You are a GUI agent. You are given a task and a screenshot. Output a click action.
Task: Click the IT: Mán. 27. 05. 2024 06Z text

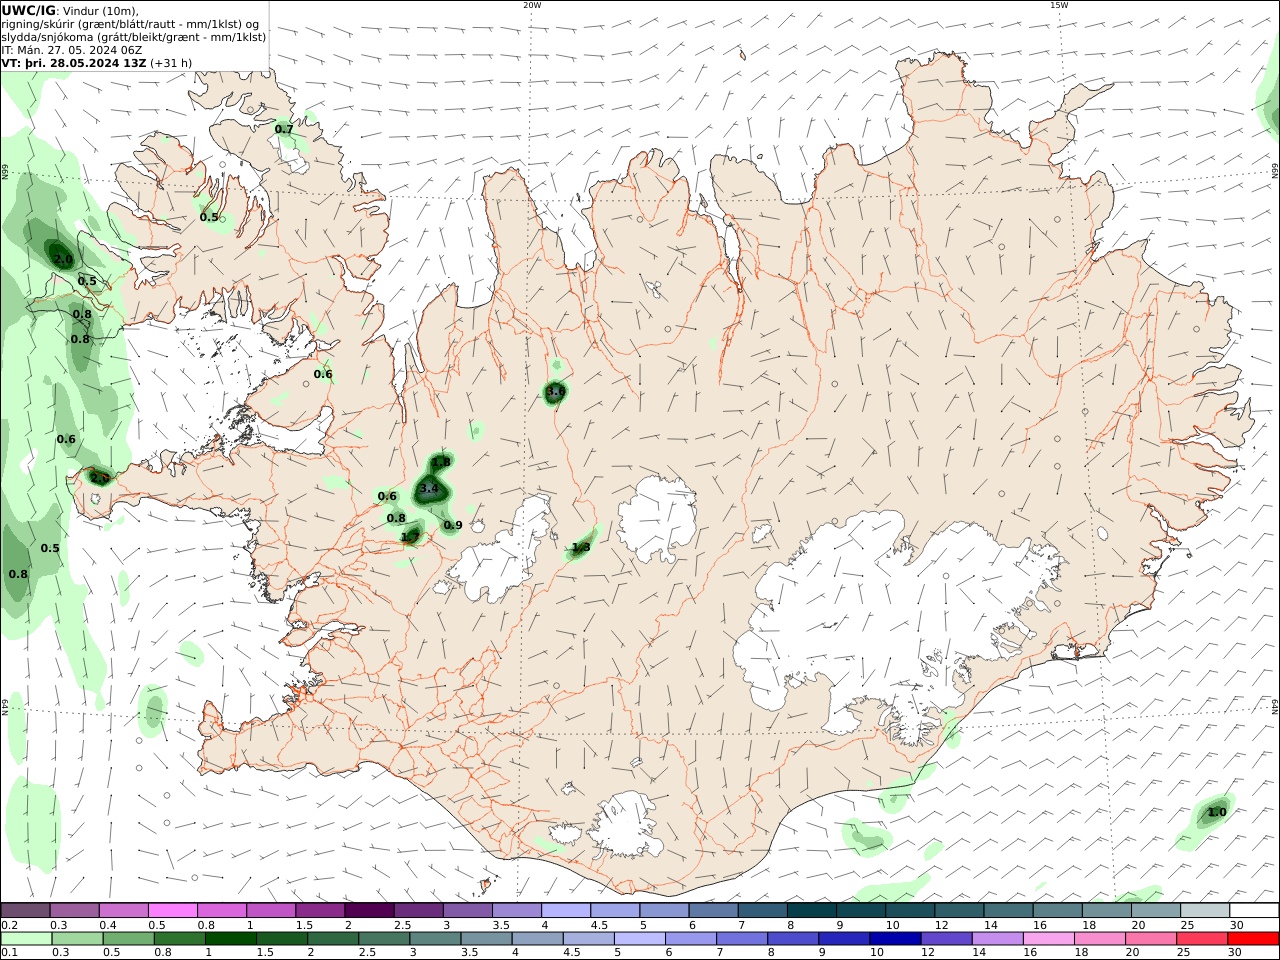click(72, 49)
